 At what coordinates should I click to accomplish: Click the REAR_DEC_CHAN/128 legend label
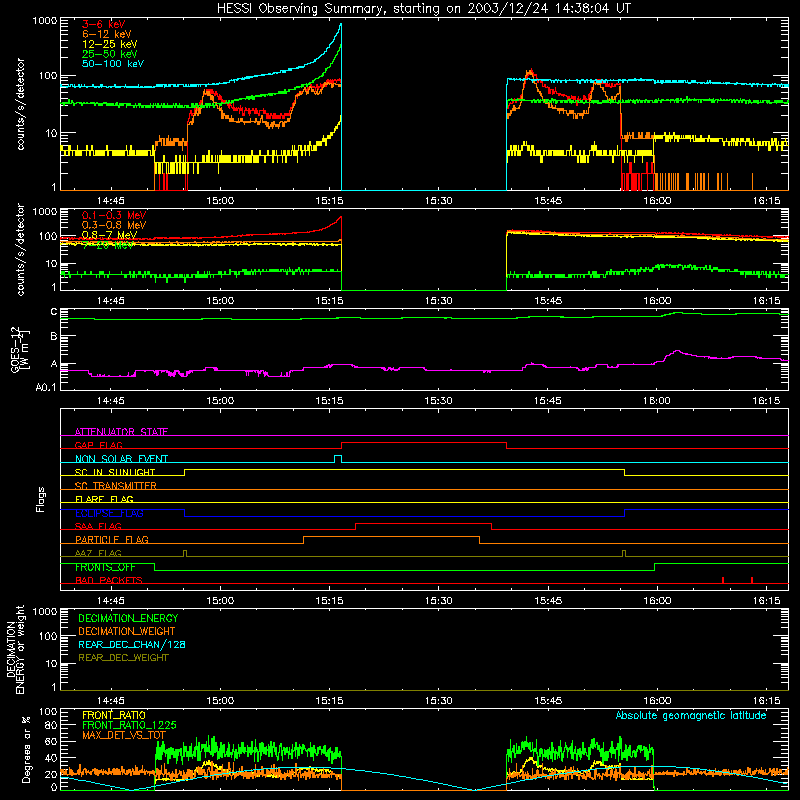[132, 644]
